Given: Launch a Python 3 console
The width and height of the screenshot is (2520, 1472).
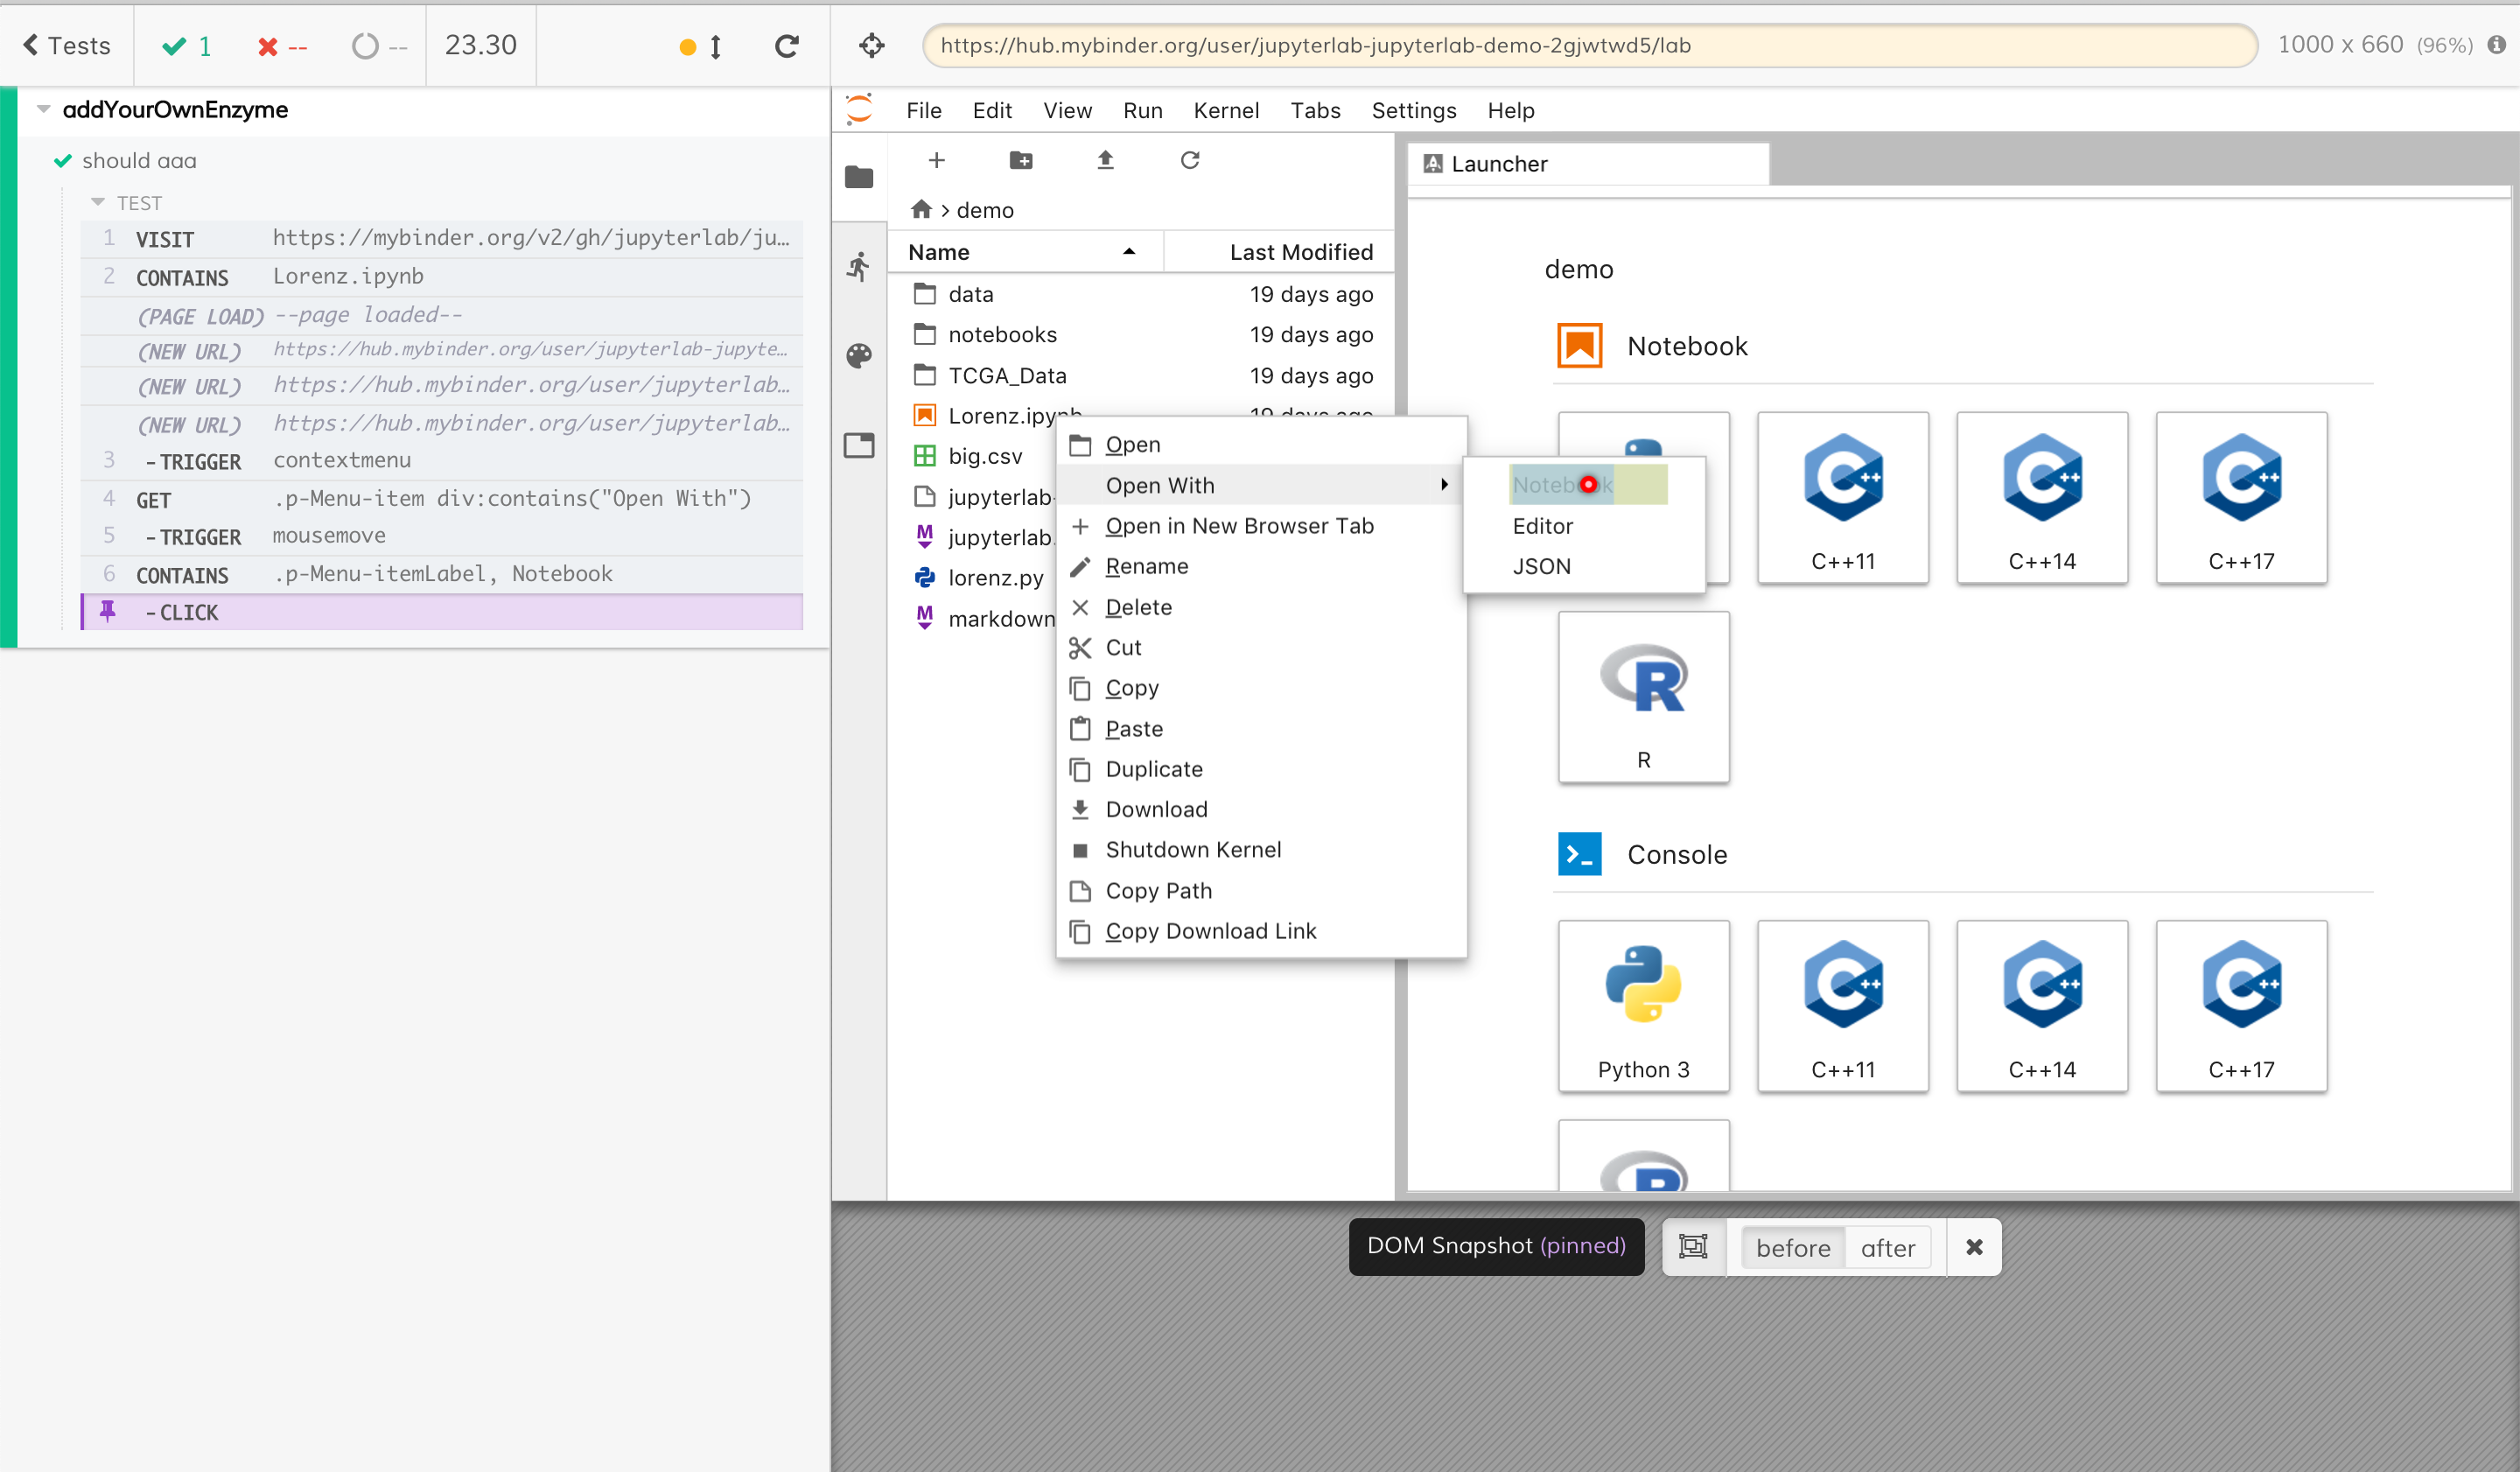Looking at the screenshot, I should coord(1643,1005).
